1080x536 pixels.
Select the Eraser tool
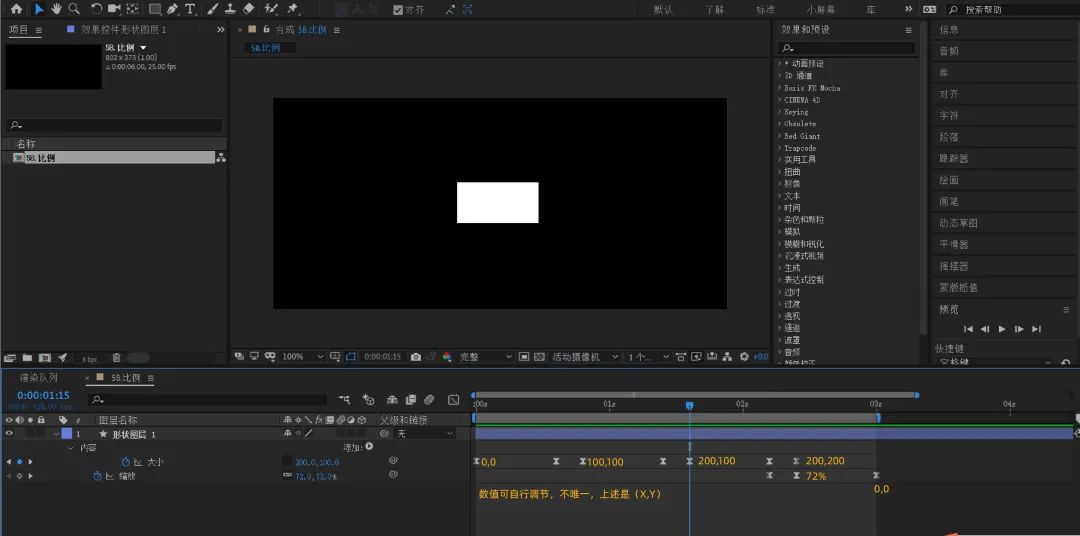[x=249, y=9]
